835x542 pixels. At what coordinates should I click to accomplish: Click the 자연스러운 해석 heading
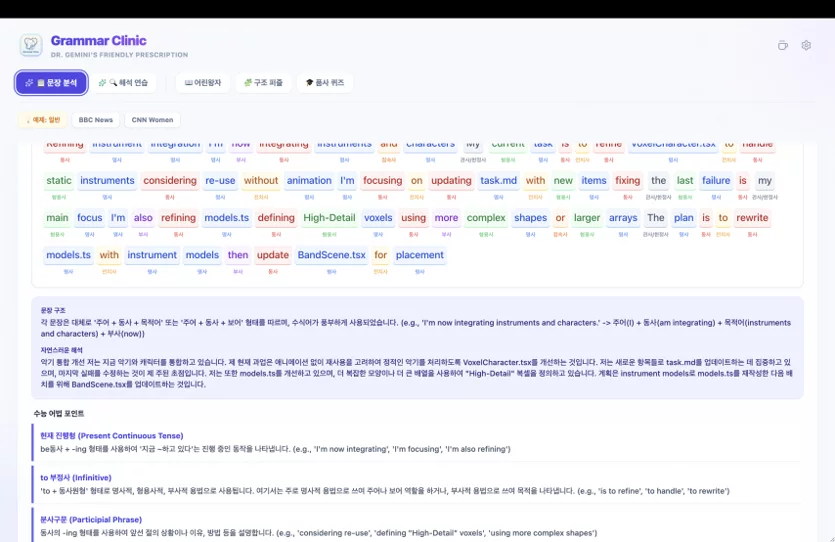(61, 350)
